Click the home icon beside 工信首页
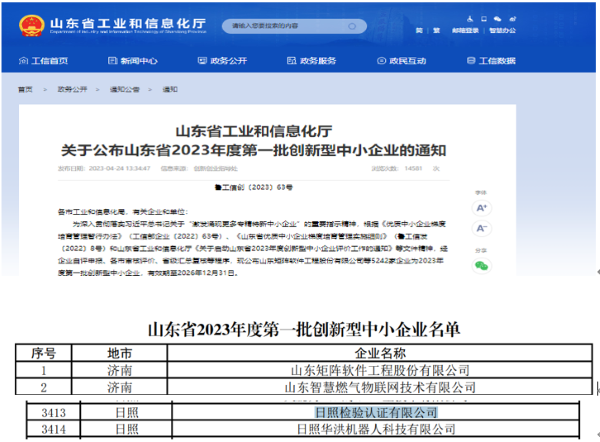Screen dimensions: 600x442 point(23,60)
